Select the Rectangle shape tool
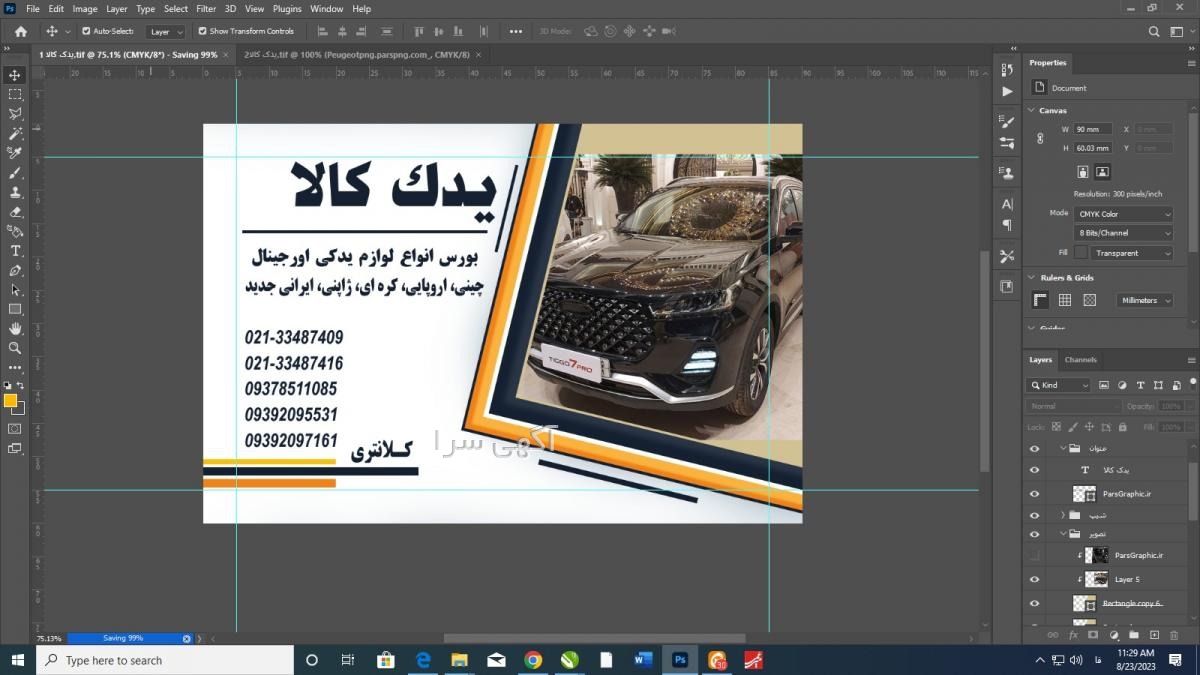Viewport: 1200px width, 675px height. (x=15, y=309)
